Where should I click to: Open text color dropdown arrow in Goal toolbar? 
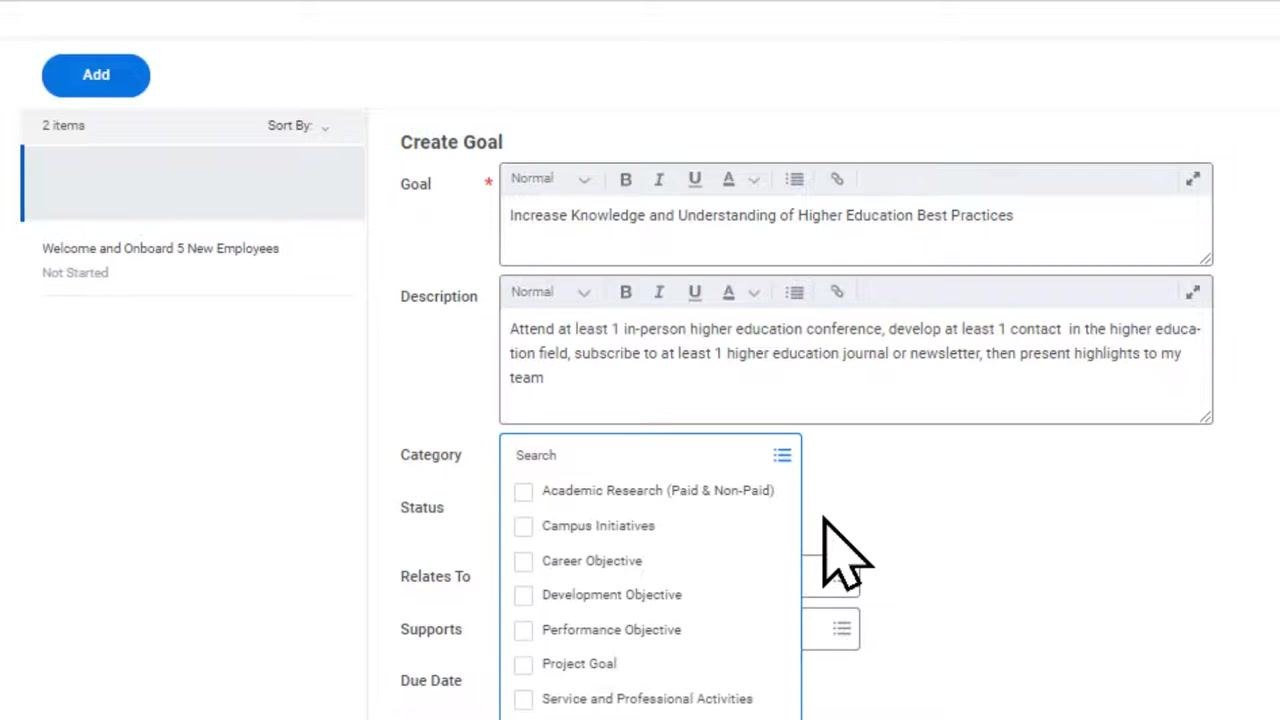tap(754, 180)
